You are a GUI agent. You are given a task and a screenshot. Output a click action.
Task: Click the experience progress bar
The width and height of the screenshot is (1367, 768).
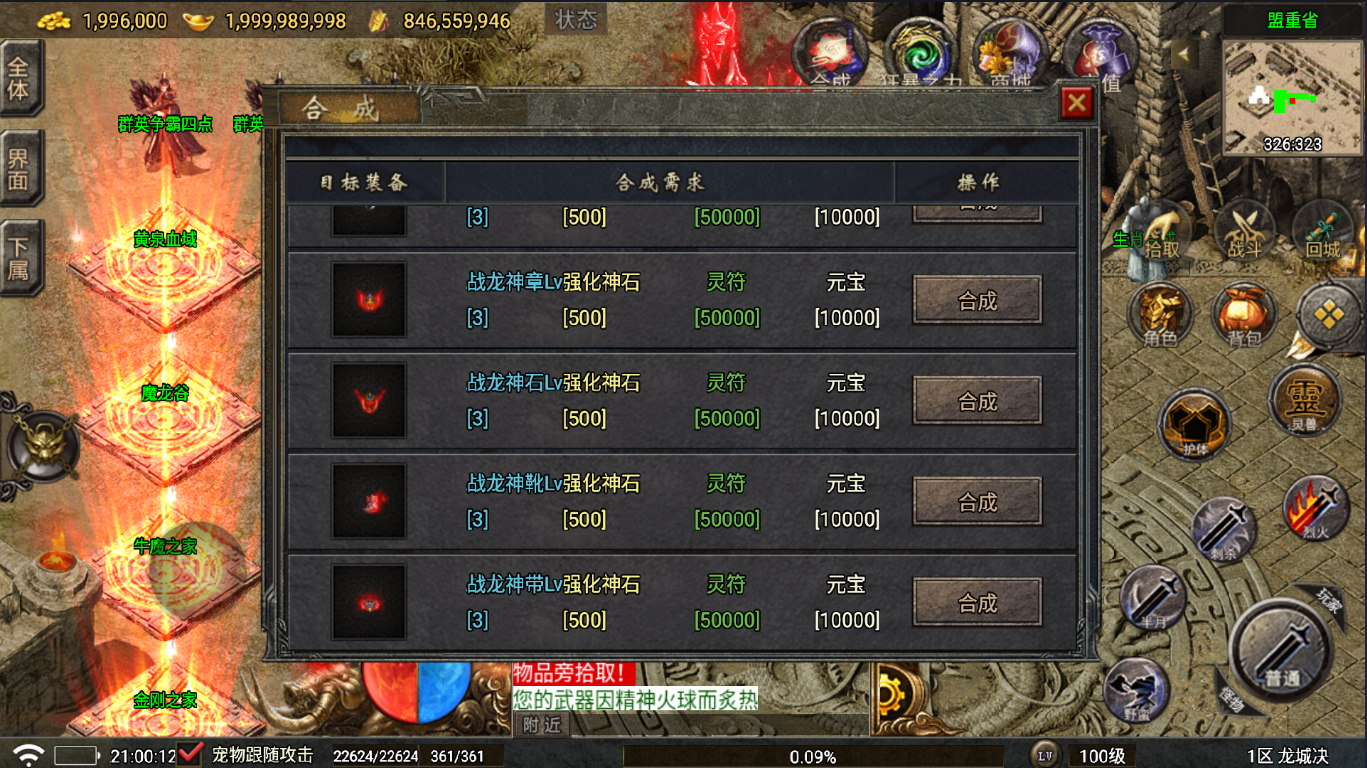[x=813, y=756]
